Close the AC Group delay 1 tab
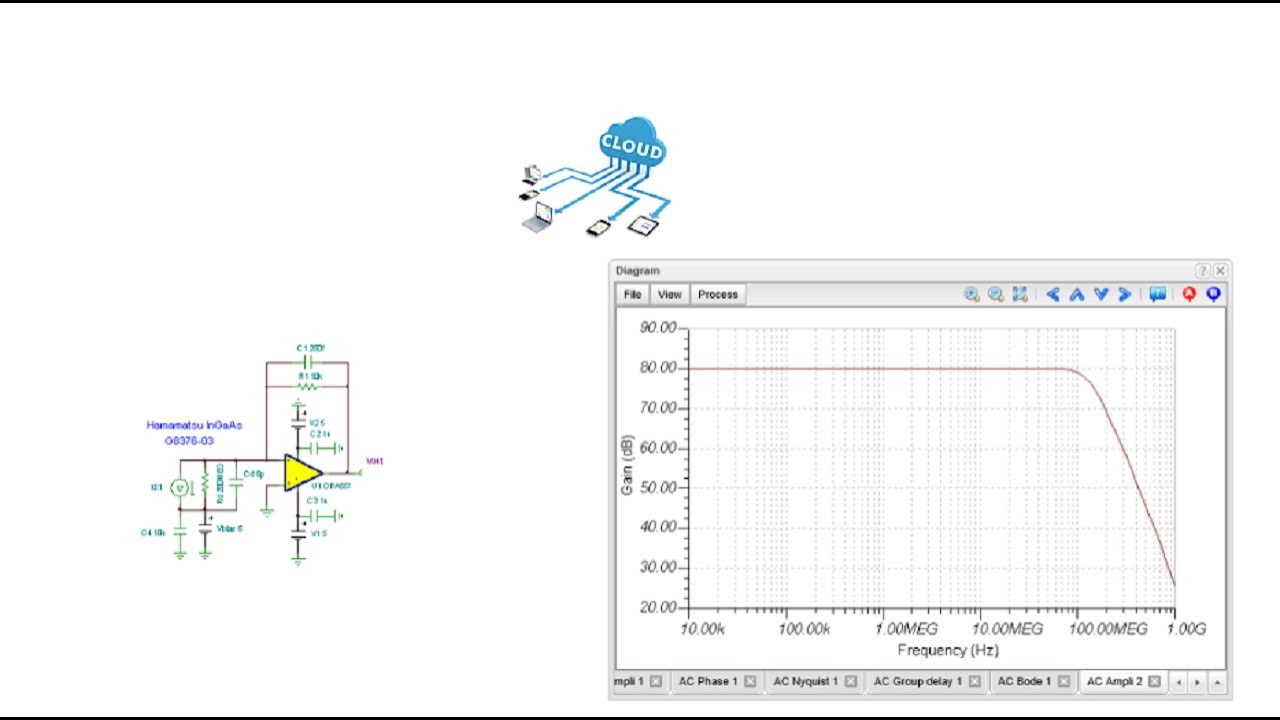Image resolution: width=1280 pixels, height=720 pixels. coord(974,682)
